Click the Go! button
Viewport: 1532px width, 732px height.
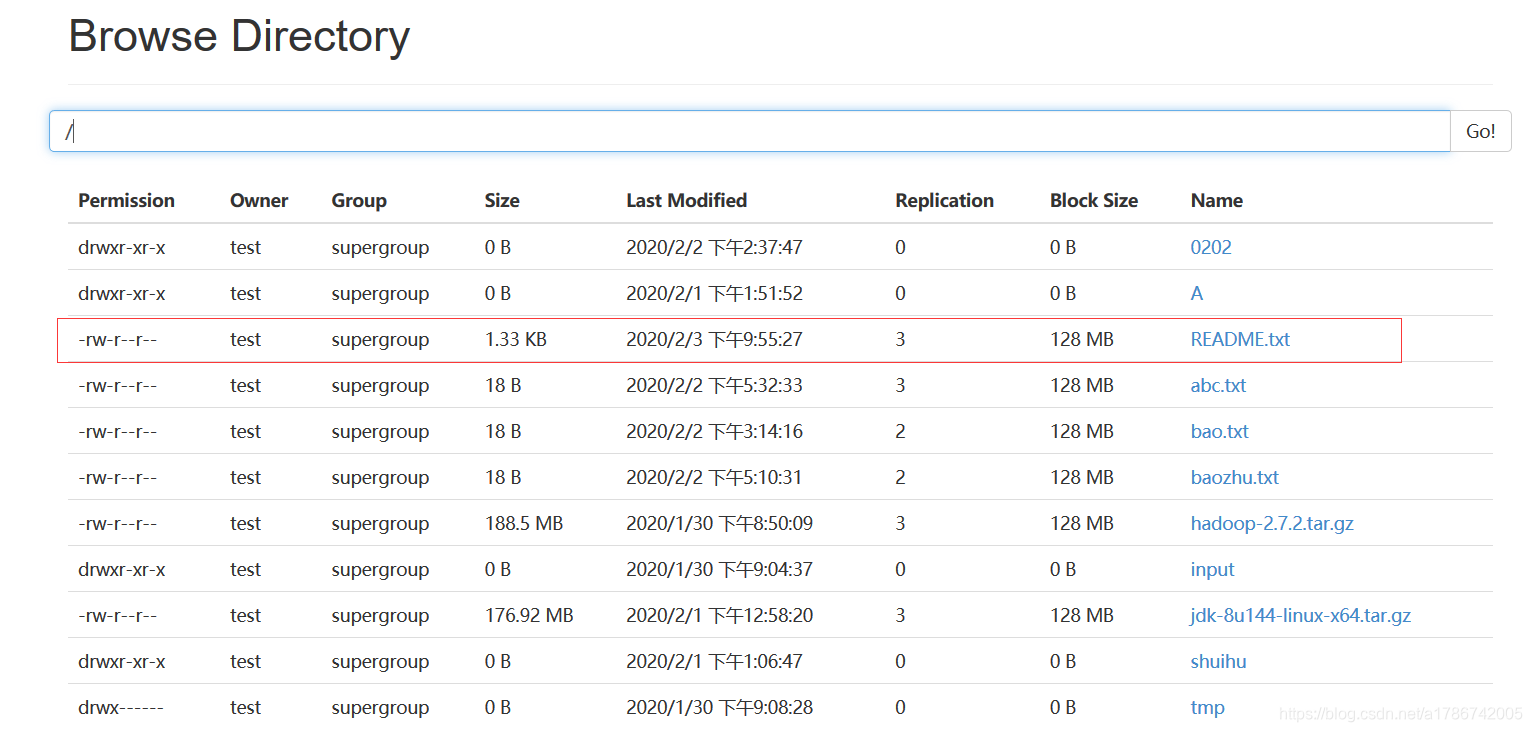tap(1481, 131)
